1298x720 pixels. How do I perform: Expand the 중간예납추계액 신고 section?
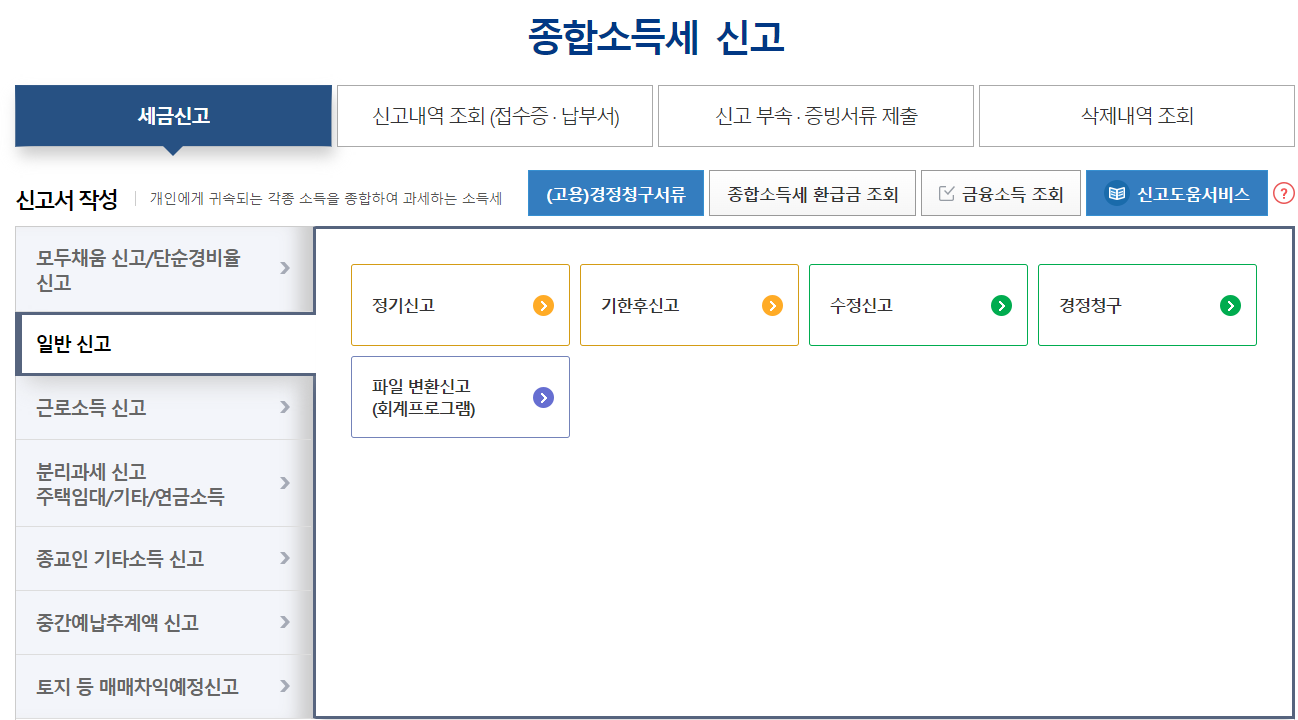150,622
